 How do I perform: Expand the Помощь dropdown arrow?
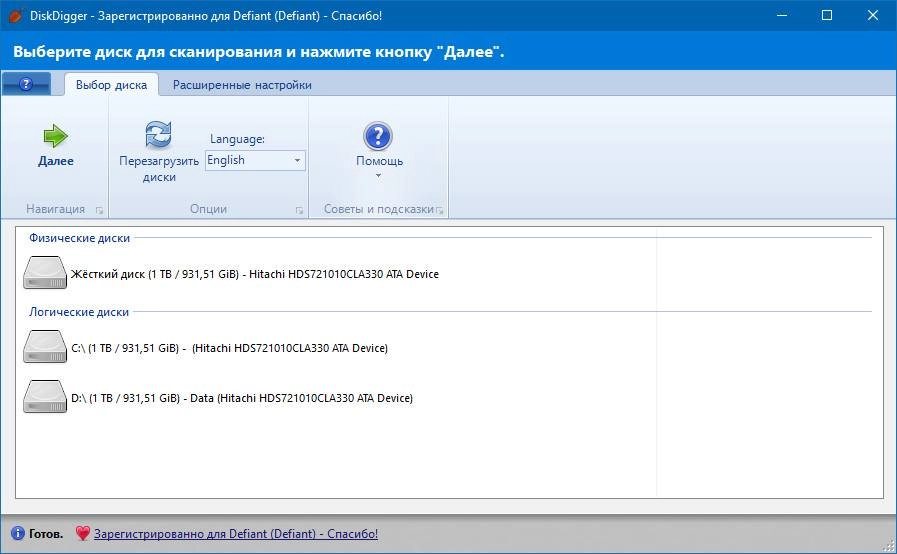[x=378, y=176]
